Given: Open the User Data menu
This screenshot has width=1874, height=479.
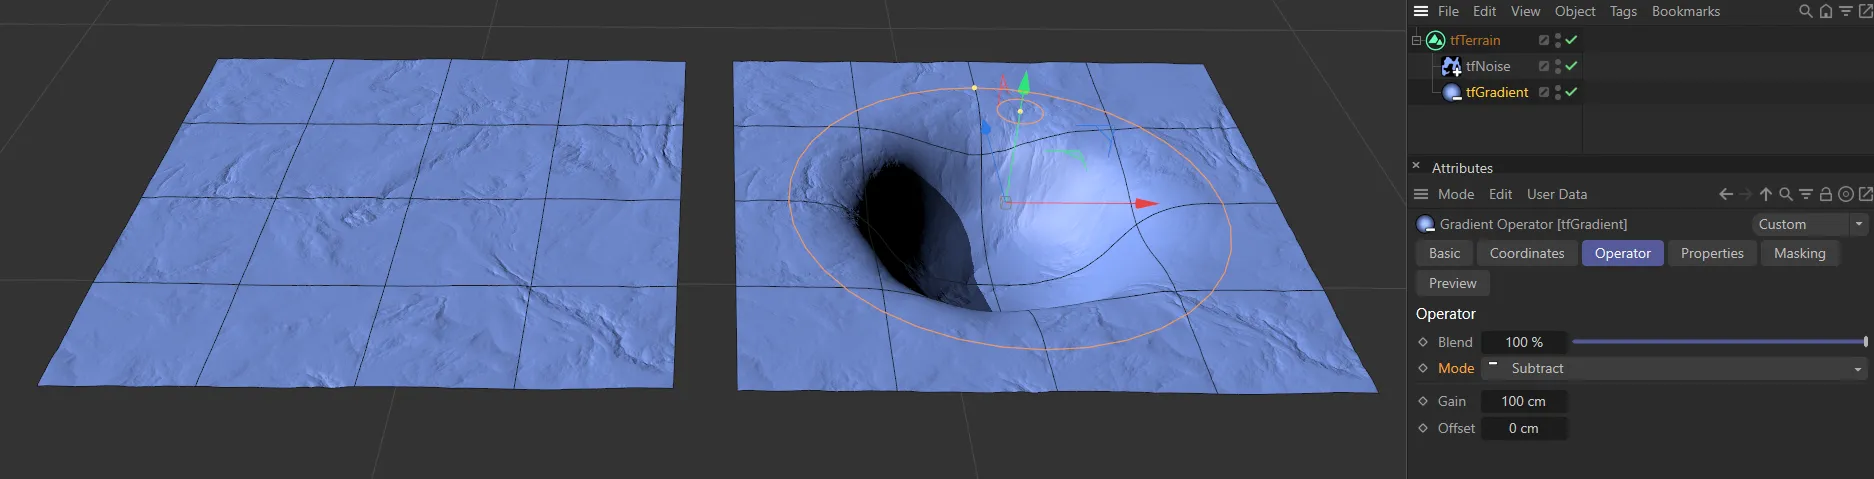Looking at the screenshot, I should [1557, 194].
